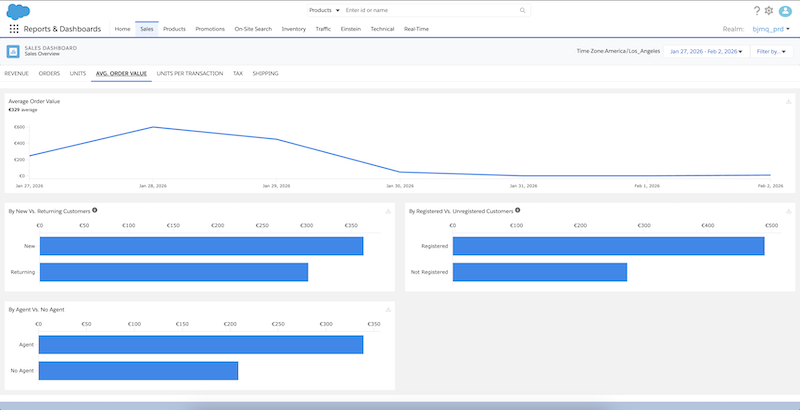
Task: Go to the Home tab
Action: coord(122,29)
